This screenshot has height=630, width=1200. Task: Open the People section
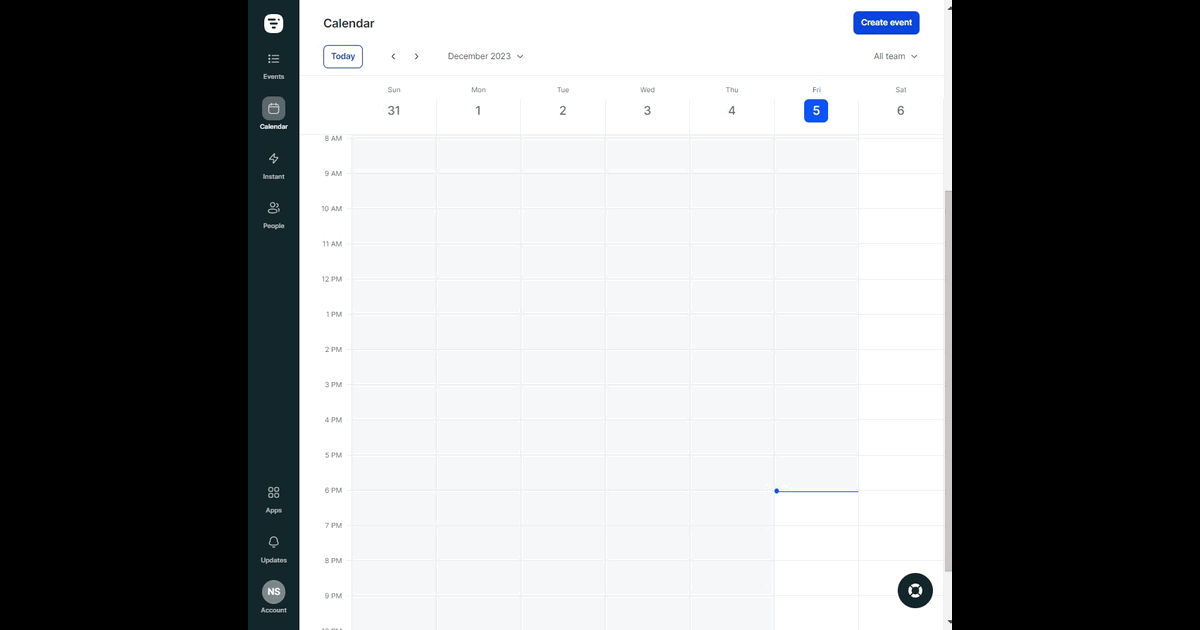[x=273, y=214]
